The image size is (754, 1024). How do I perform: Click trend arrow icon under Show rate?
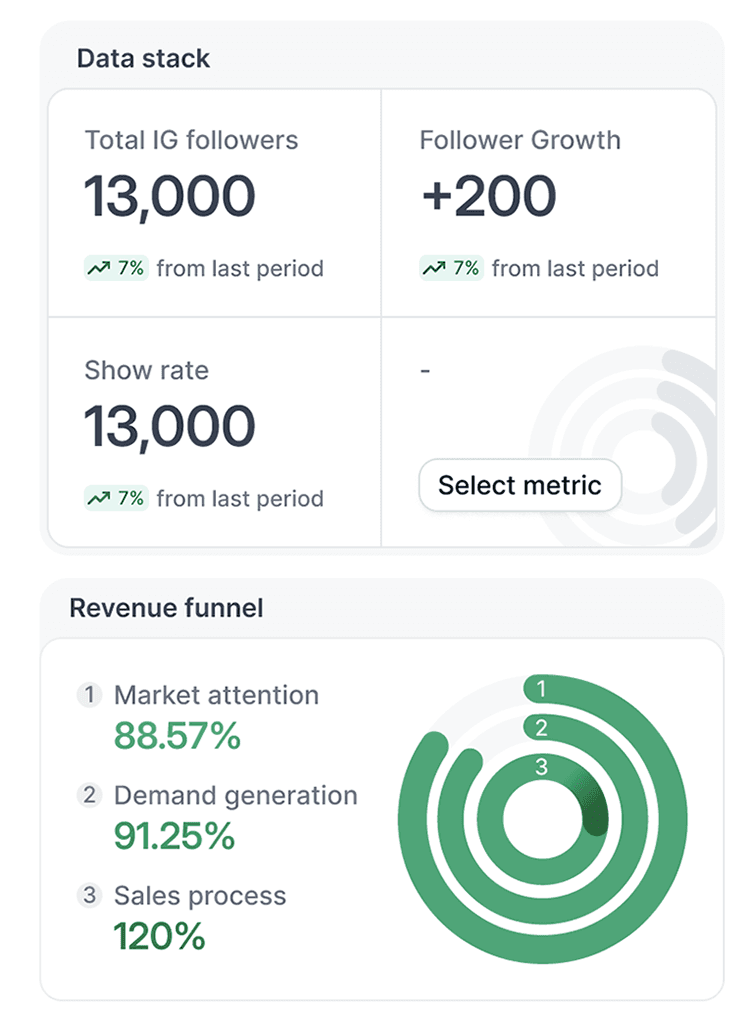tap(99, 499)
